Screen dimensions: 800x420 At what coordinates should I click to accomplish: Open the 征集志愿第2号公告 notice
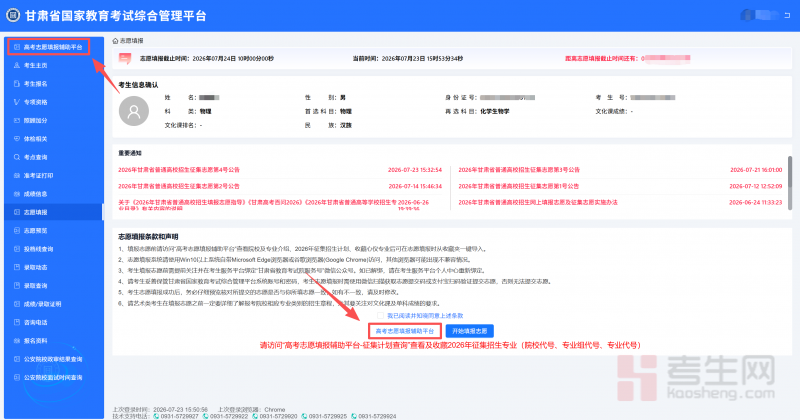coord(179,186)
